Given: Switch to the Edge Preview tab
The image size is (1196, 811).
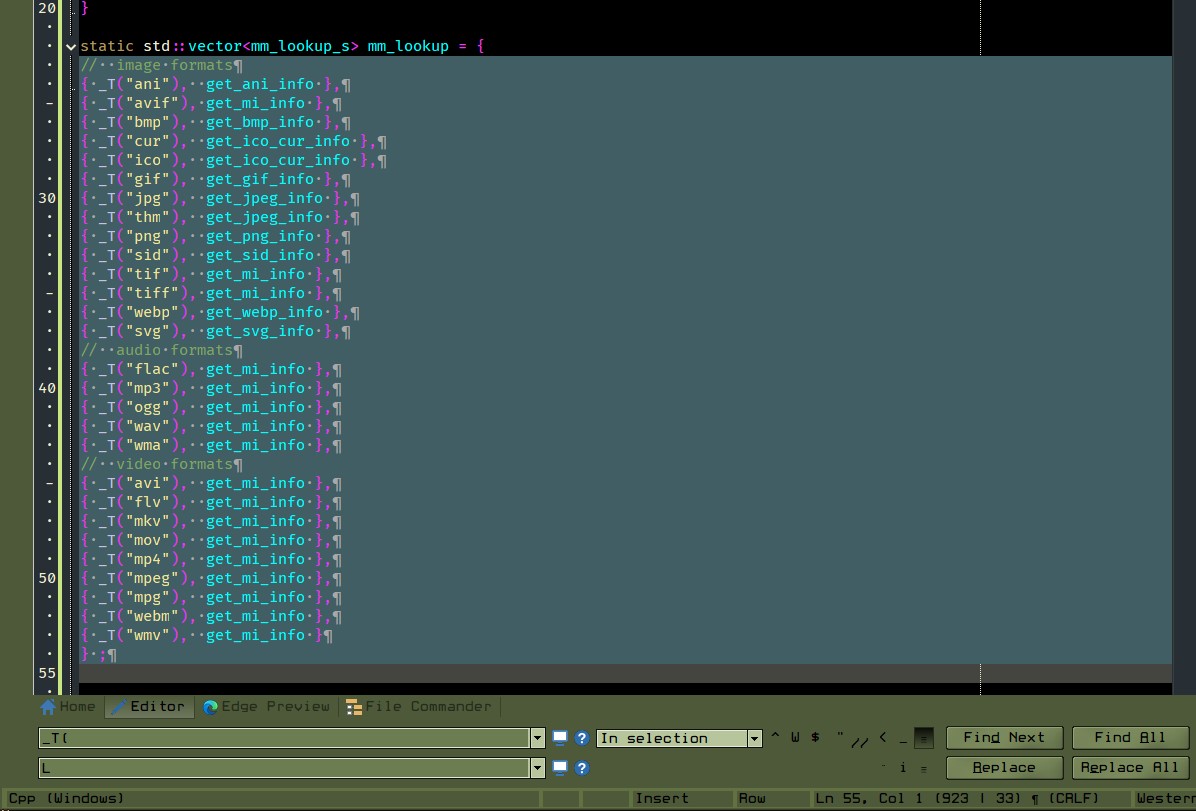Looking at the screenshot, I should coord(266,706).
